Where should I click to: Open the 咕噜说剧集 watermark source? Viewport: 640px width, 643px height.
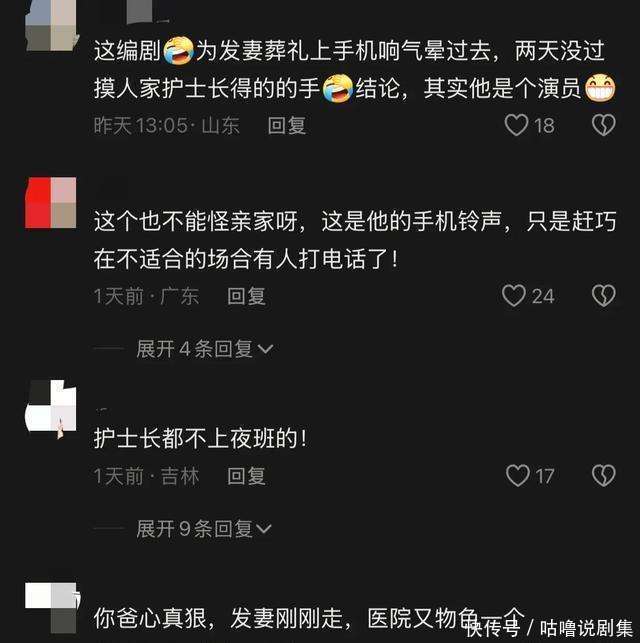point(586,628)
